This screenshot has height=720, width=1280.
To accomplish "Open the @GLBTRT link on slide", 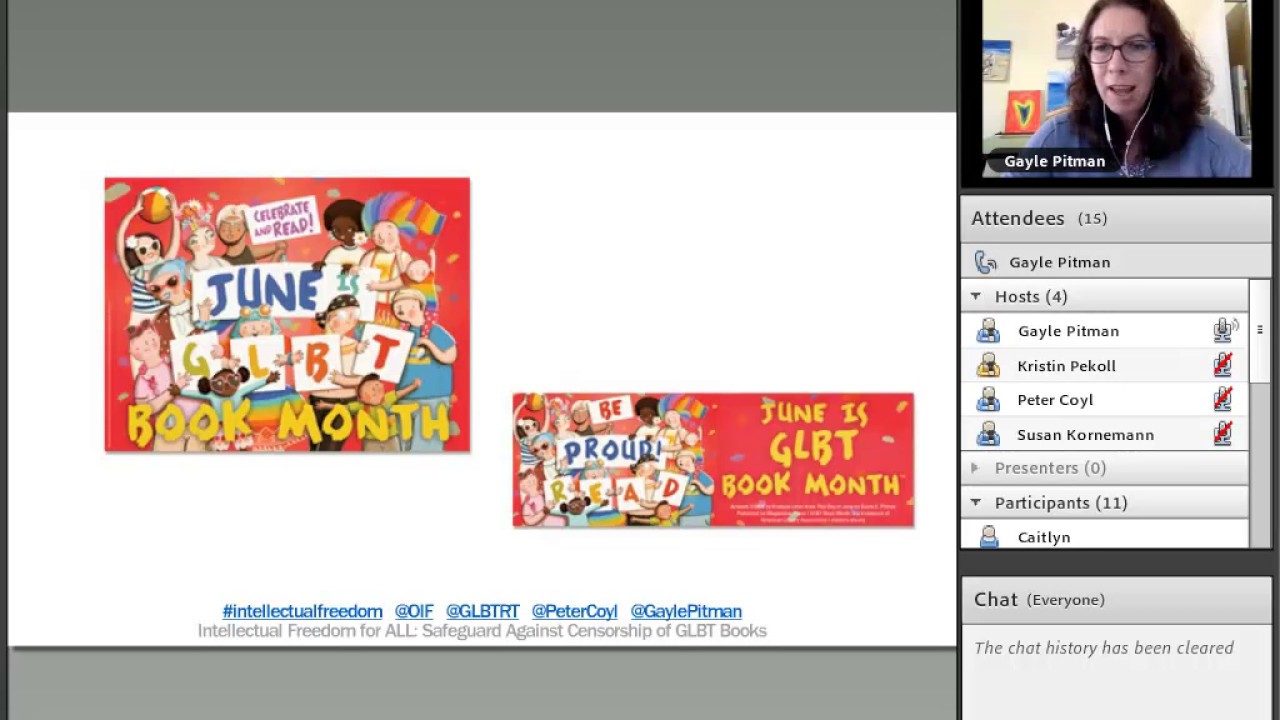I will point(482,611).
